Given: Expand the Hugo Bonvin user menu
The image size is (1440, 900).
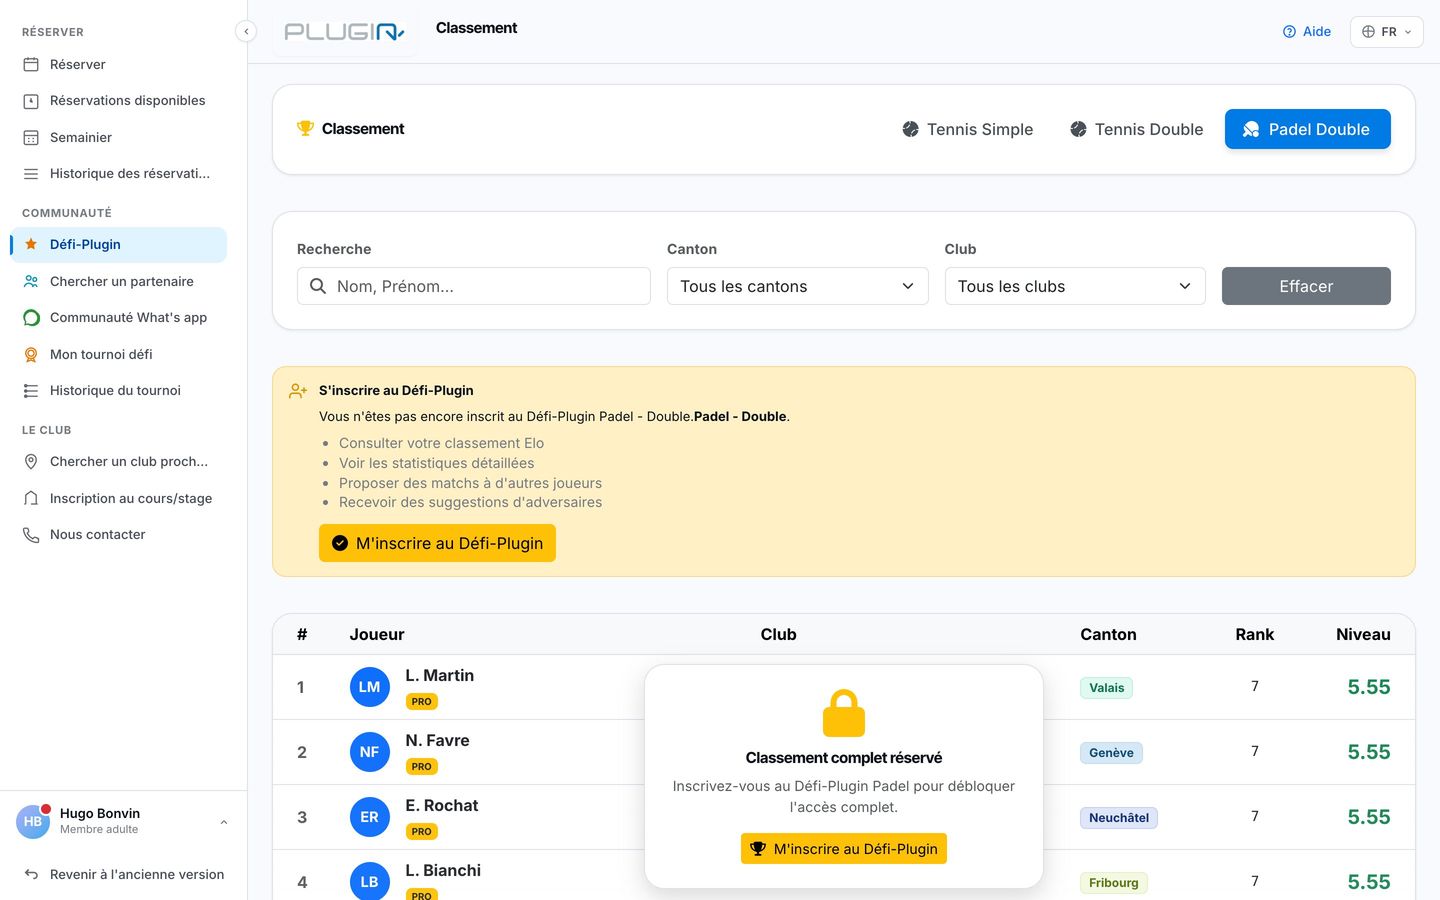Looking at the screenshot, I should [x=123, y=821].
